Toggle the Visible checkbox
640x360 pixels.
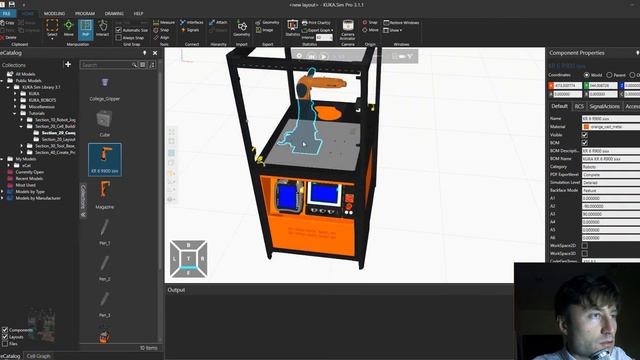585,135
